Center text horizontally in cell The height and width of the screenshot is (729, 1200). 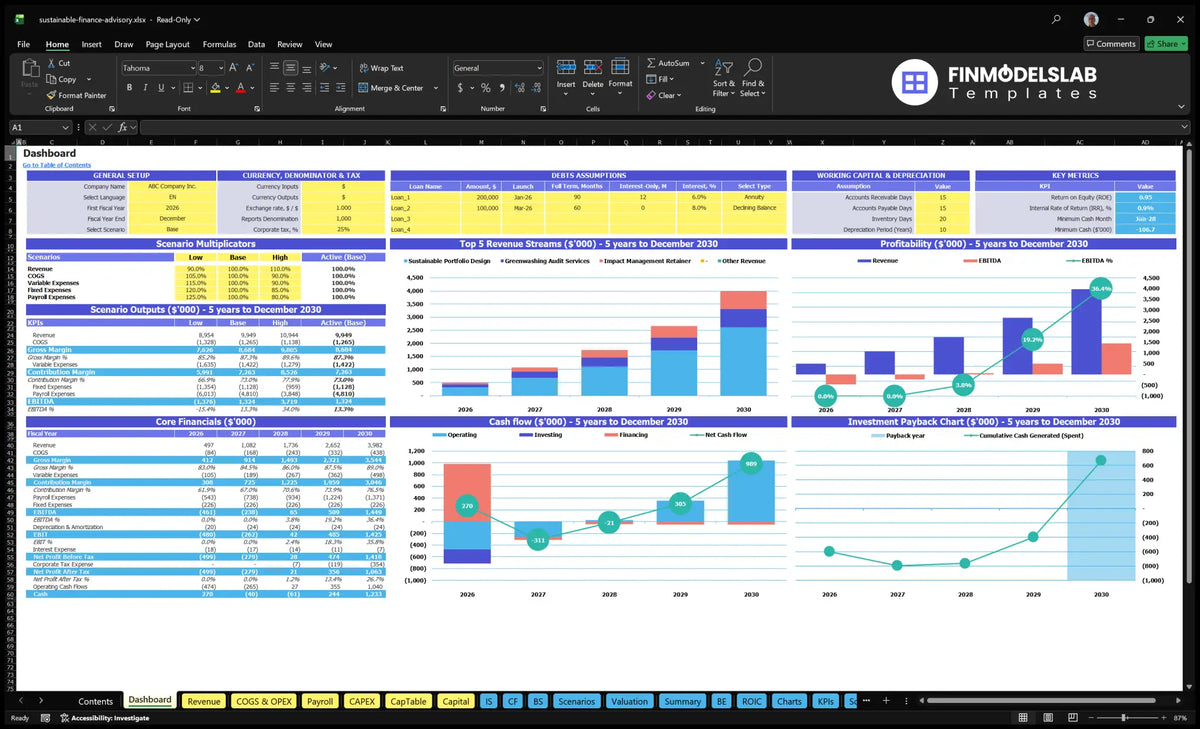pyautogui.click(x=290, y=88)
